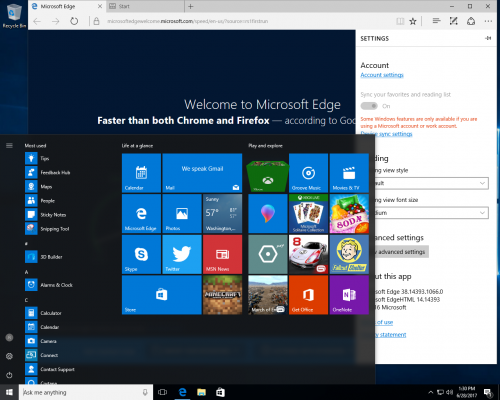Screen dimensions: 500x400
Task: Open a new tab in Edge
Action: pyautogui.click(x=191, y=6)
